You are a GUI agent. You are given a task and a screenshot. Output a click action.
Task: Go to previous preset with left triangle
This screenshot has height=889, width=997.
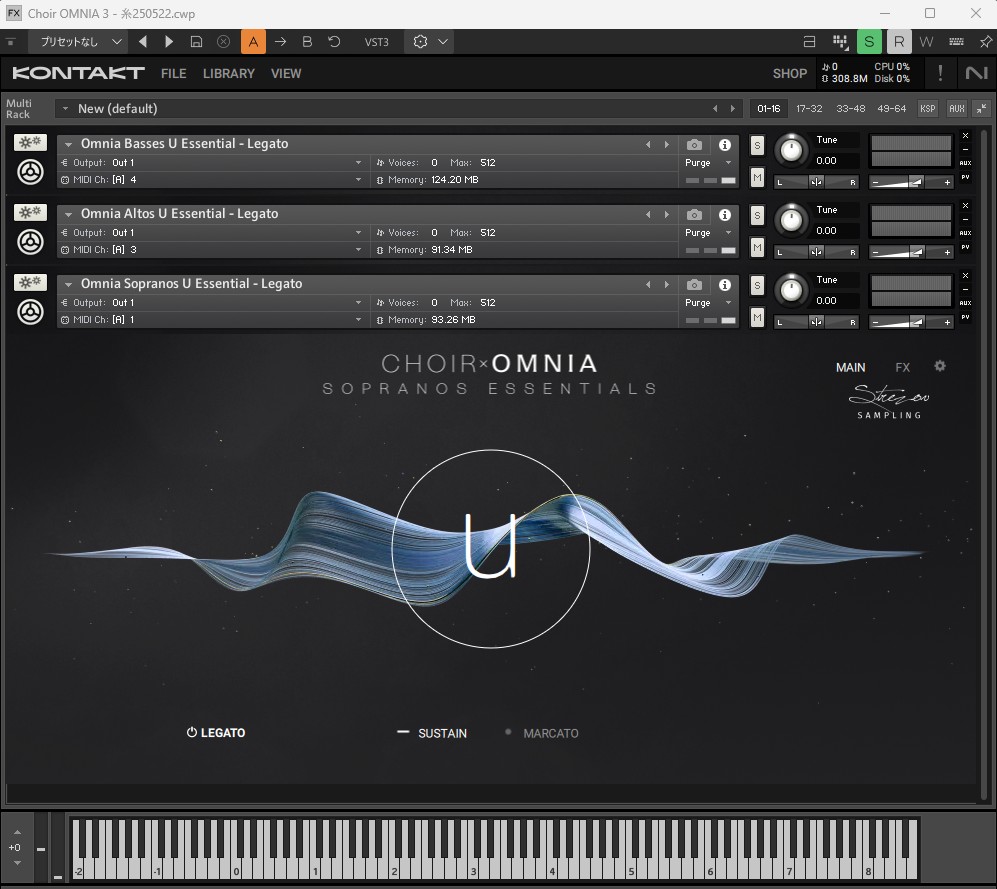coord(142,42)
